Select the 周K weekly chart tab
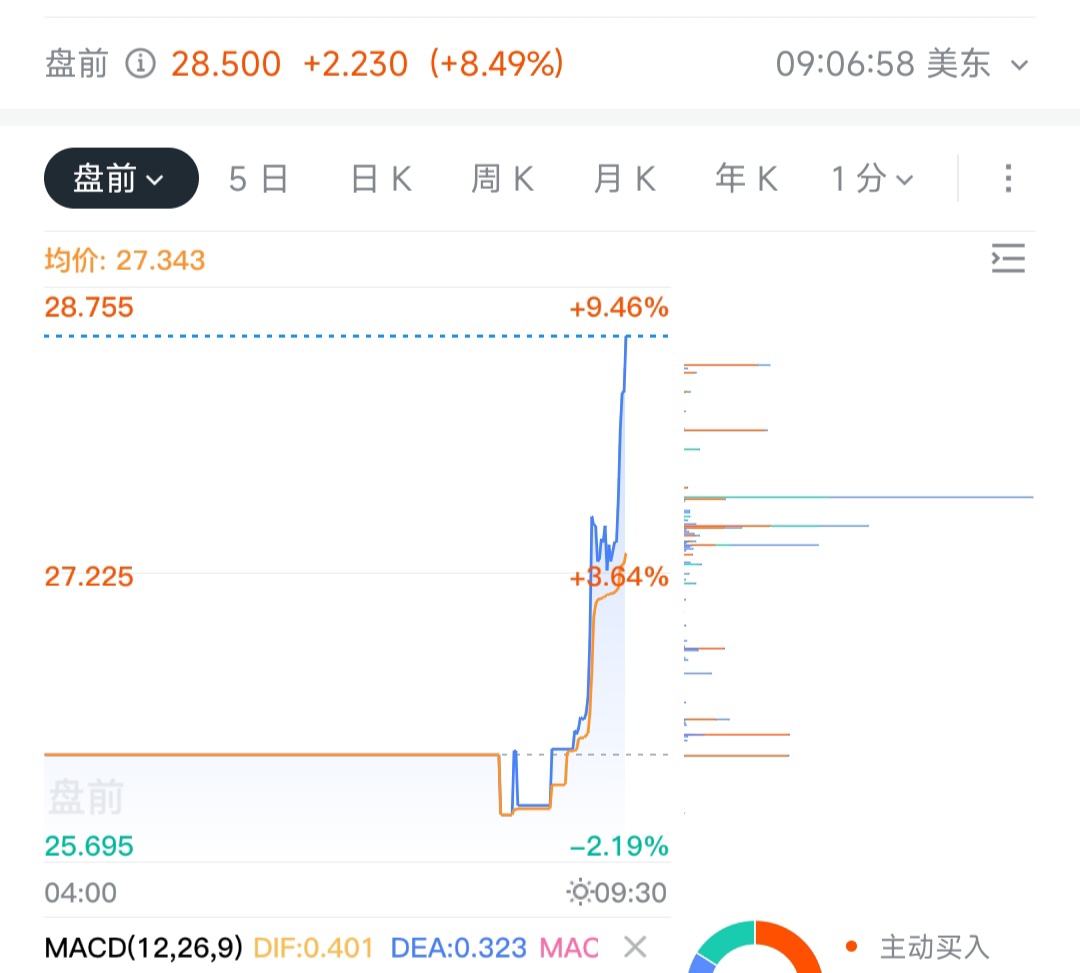The height and width of the screenshot is (973, 1080). click(x=503, y=179)
